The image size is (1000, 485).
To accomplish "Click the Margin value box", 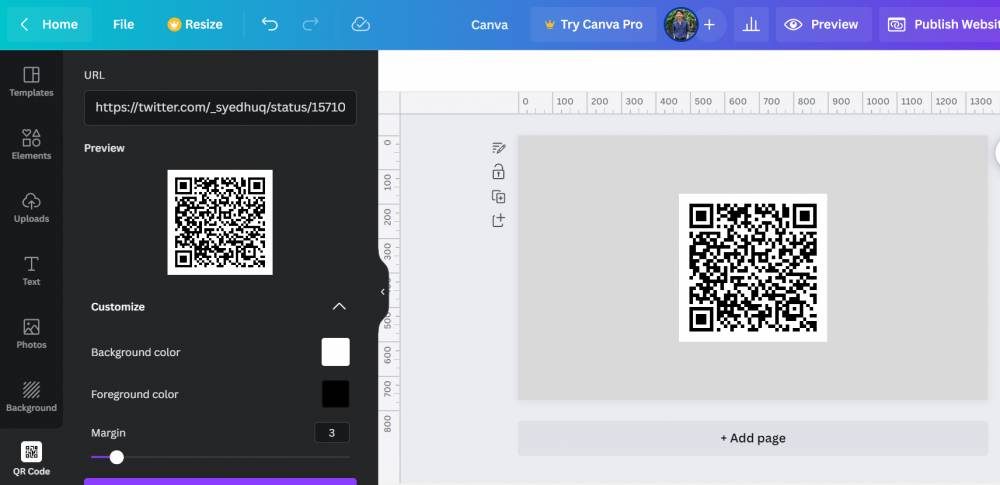I will coord(332,433).
